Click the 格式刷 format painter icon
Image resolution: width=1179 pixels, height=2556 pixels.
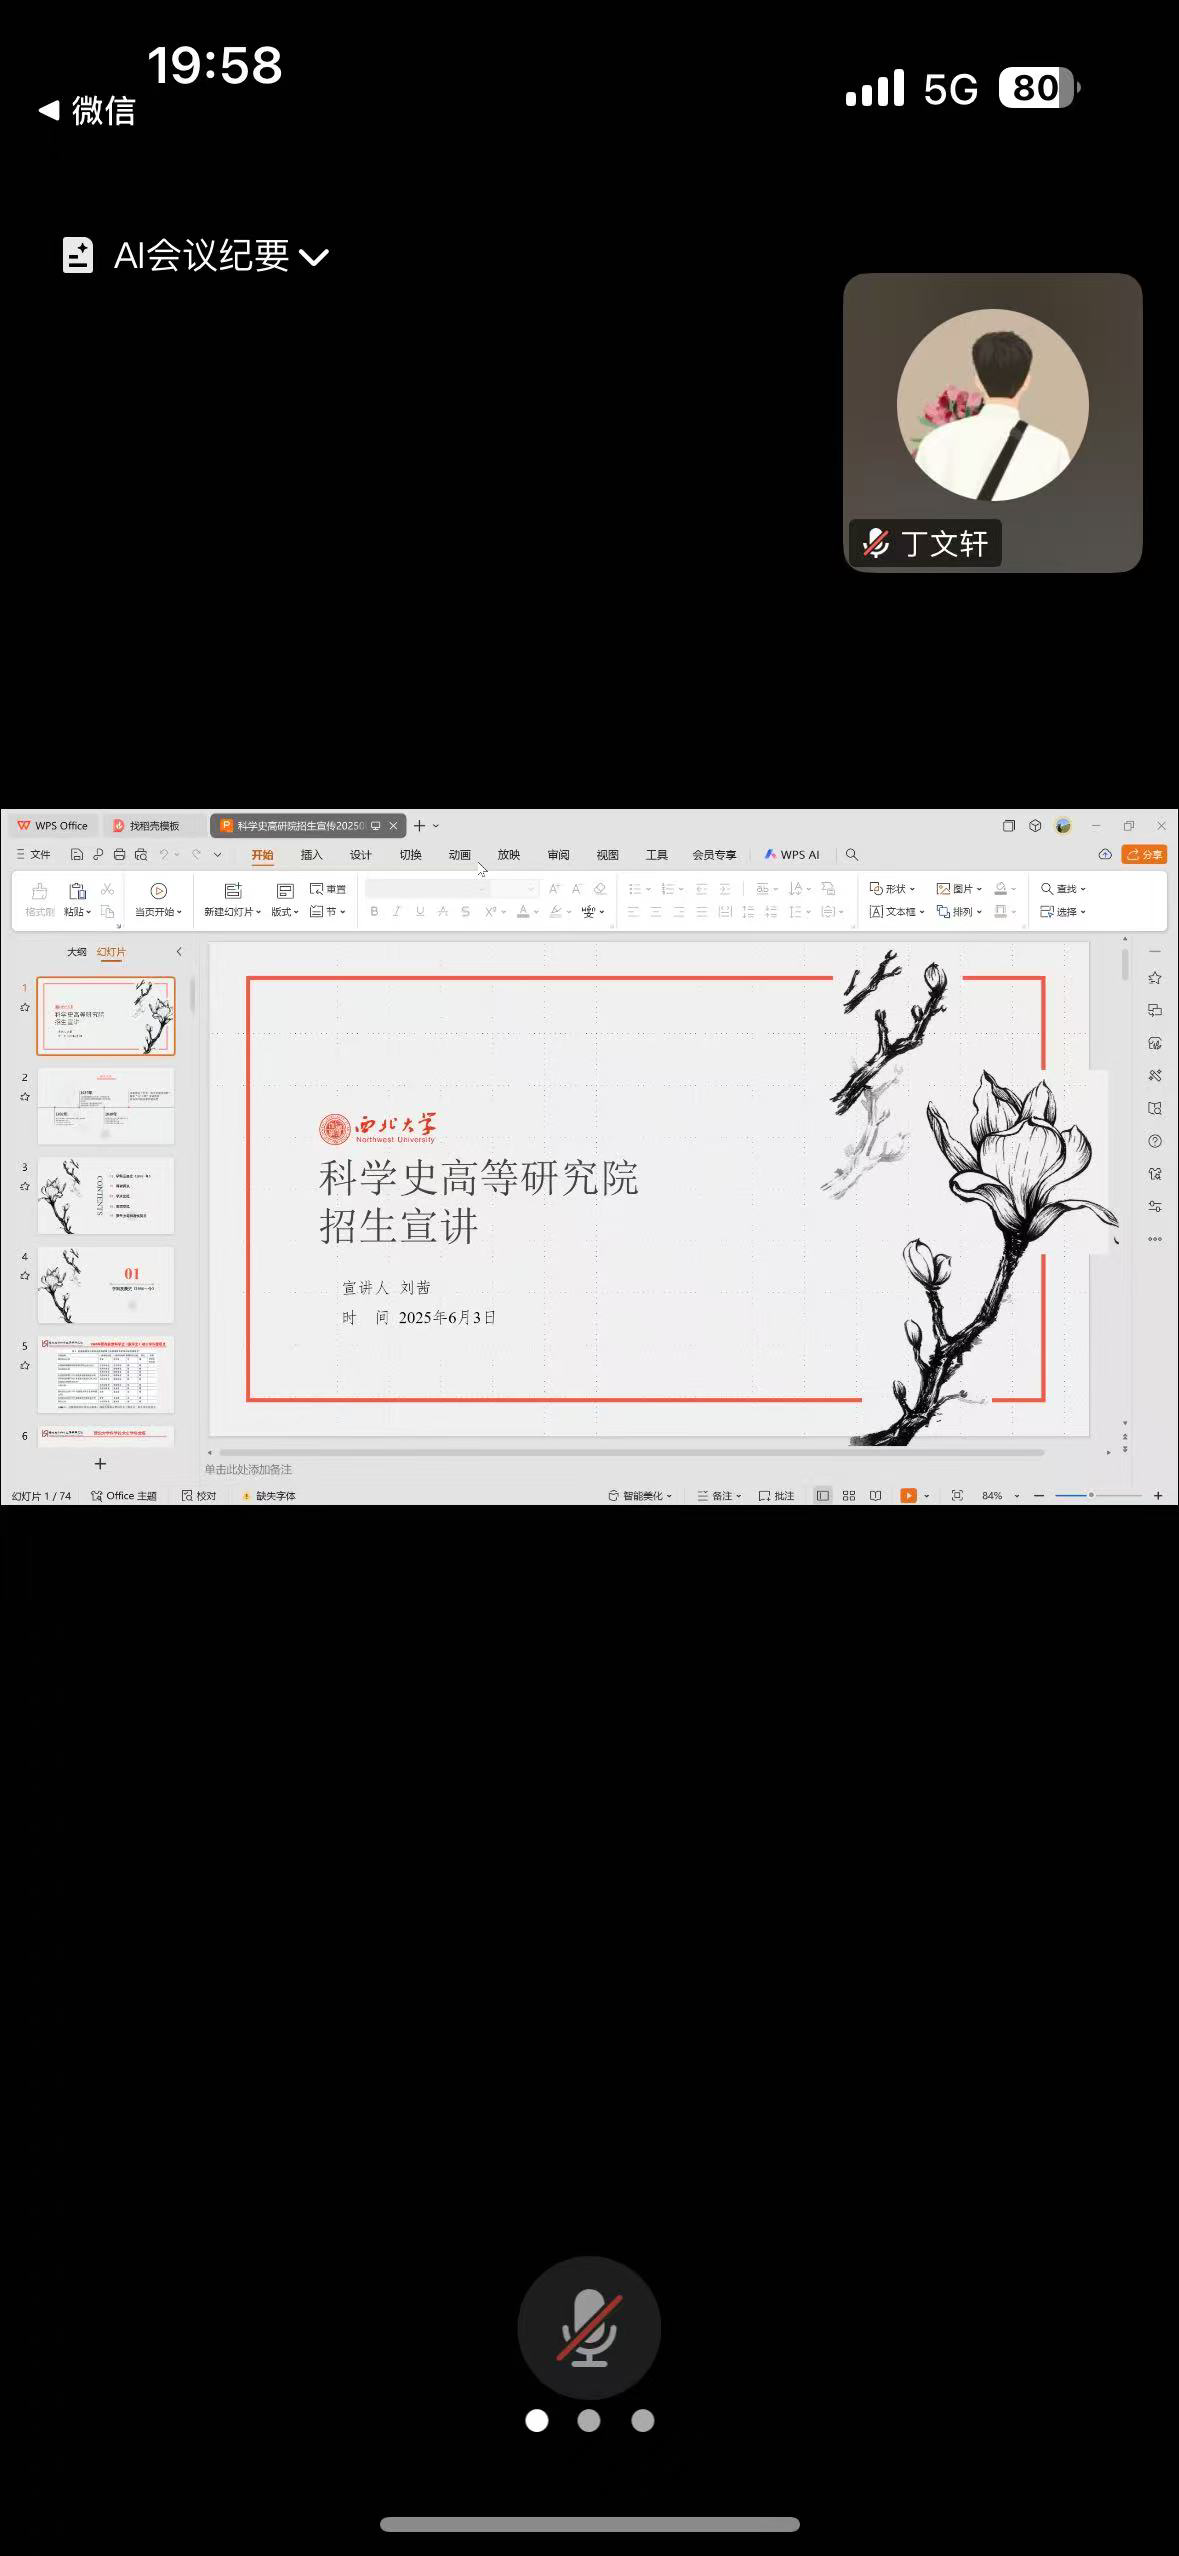coord(40,890)
